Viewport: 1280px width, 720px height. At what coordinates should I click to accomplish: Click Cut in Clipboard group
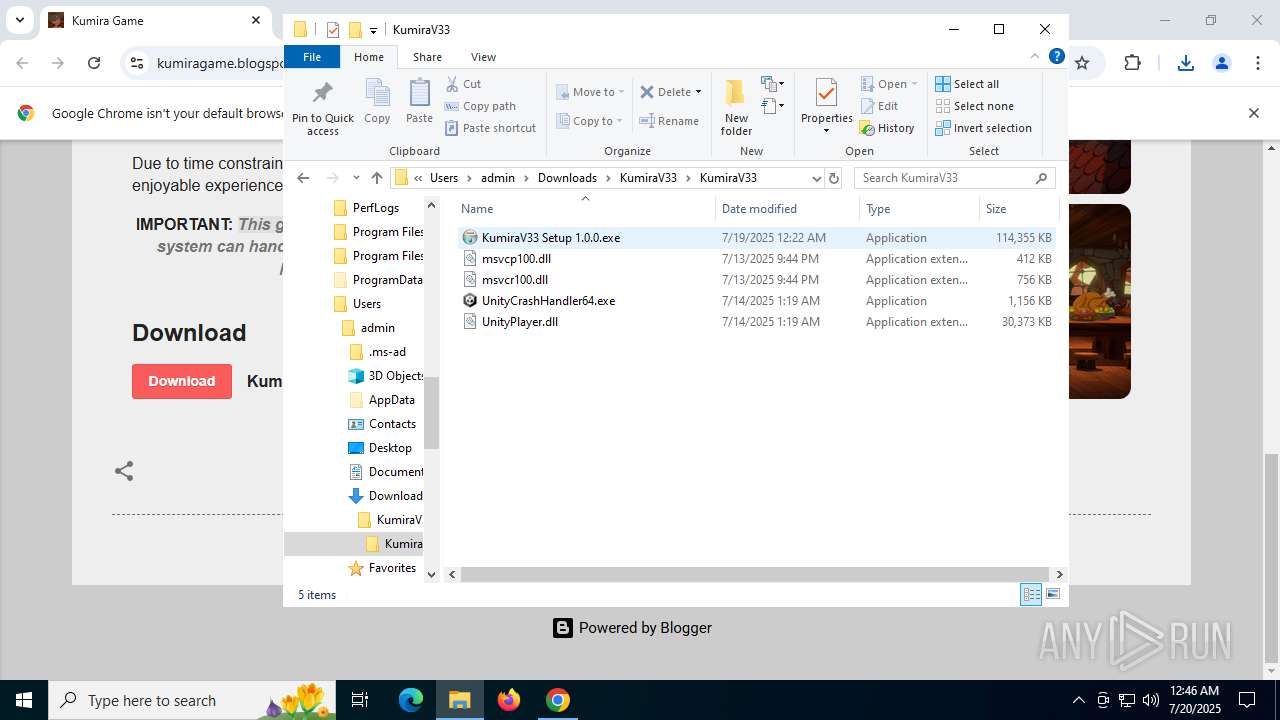point(464,84)
